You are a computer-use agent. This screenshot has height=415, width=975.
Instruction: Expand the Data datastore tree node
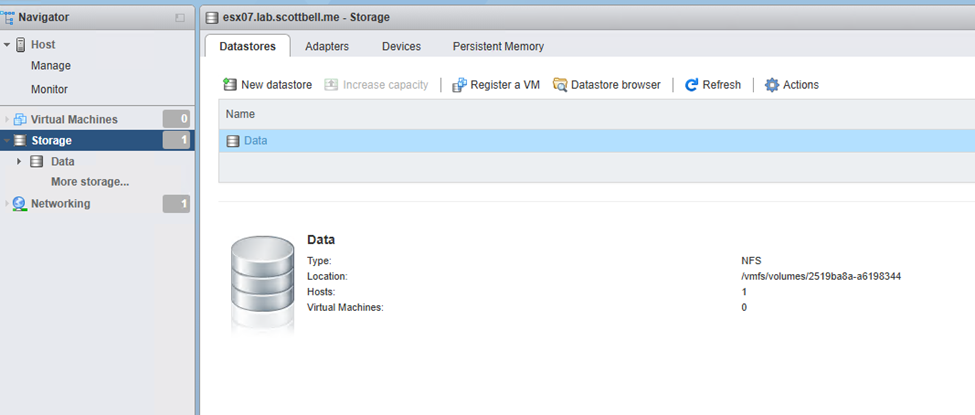(19, 161)
